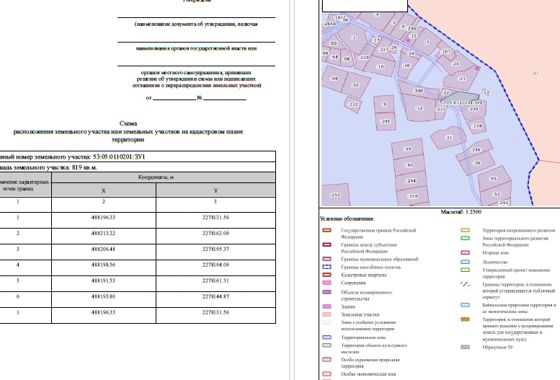The width and height of the screenshot is (560, 380).
Task: Click point number '6' in the table
Action: point(18,296)
